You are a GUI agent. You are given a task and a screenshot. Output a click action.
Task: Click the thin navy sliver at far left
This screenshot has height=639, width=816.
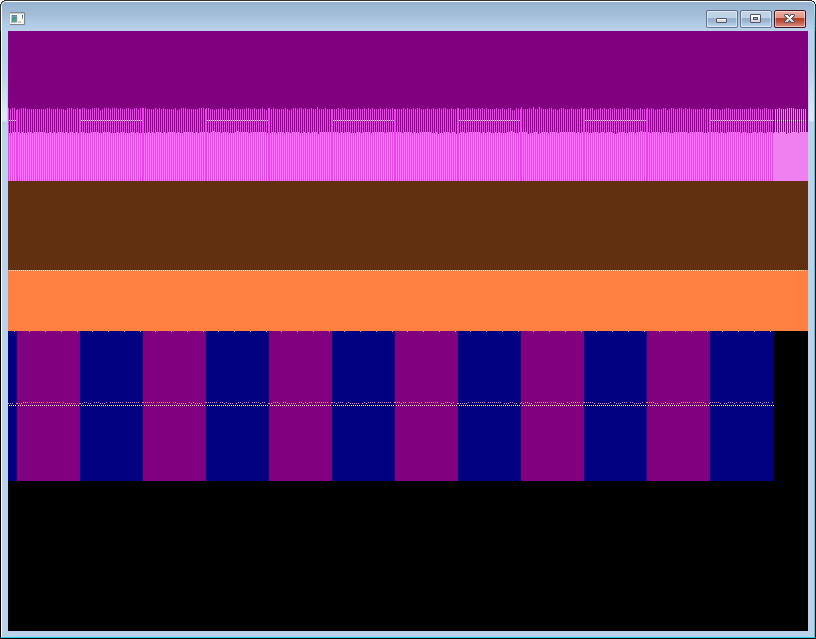[12, 440]
